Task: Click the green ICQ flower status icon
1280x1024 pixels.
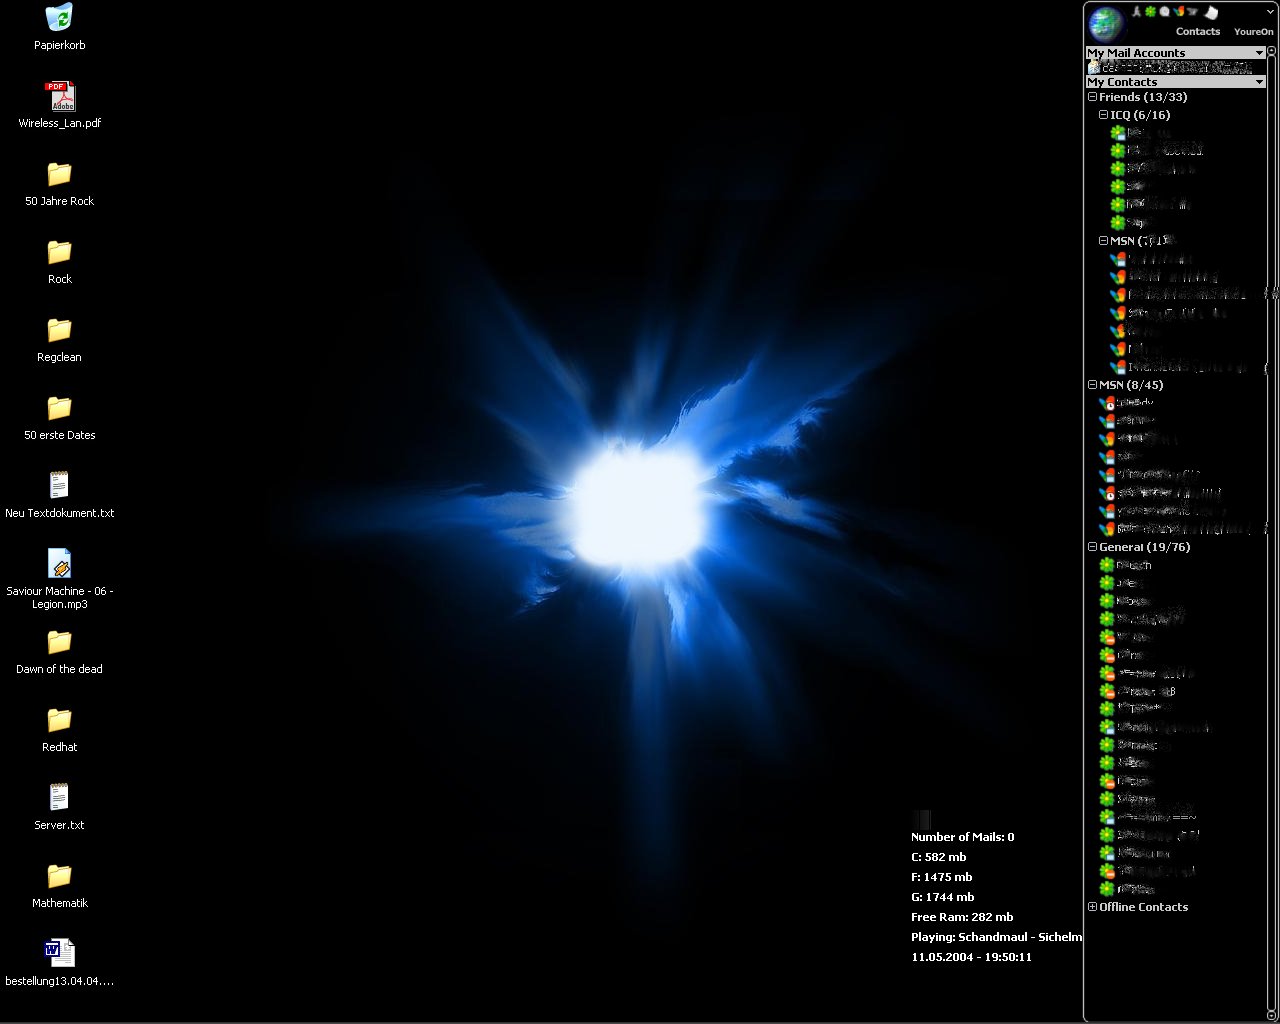Action: point(1150,12)
